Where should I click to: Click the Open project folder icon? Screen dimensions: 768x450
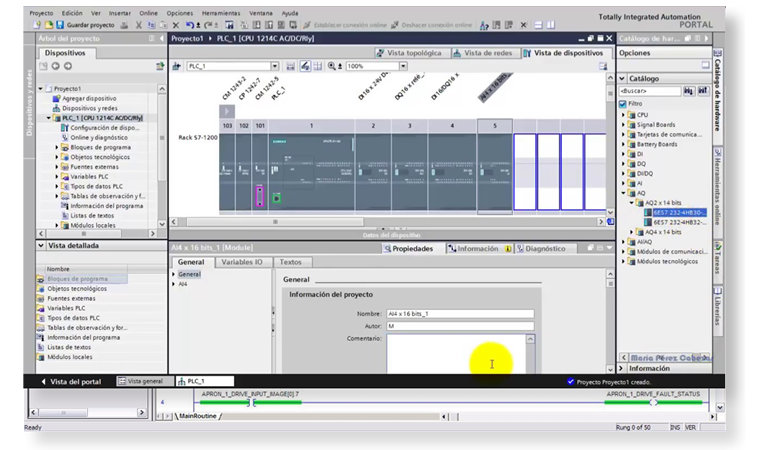click(x=48, y=25)
